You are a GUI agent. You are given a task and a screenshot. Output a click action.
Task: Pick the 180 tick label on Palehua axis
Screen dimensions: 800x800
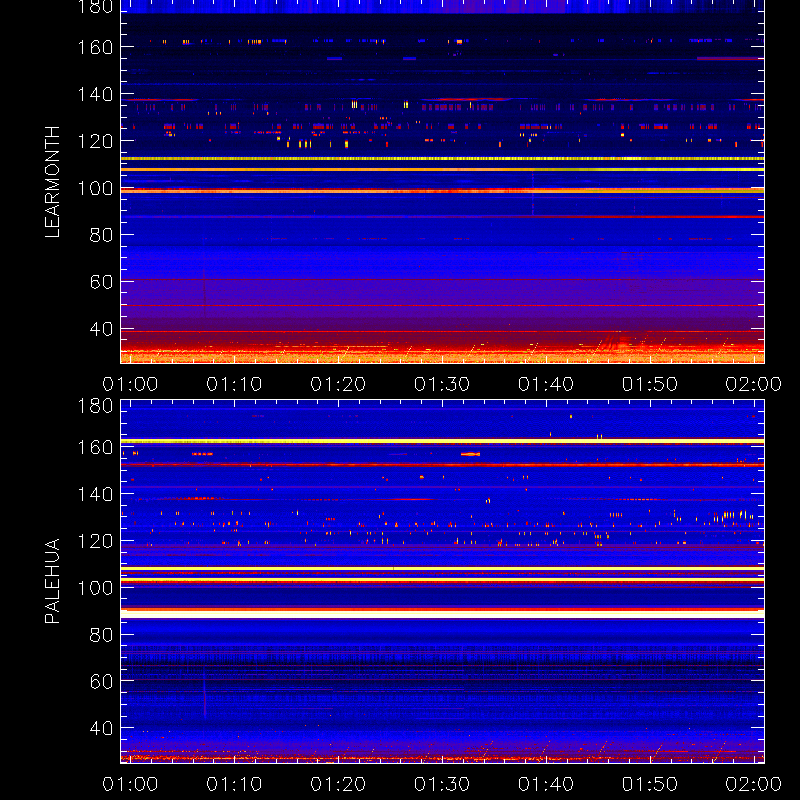click(x=95, y=406)
